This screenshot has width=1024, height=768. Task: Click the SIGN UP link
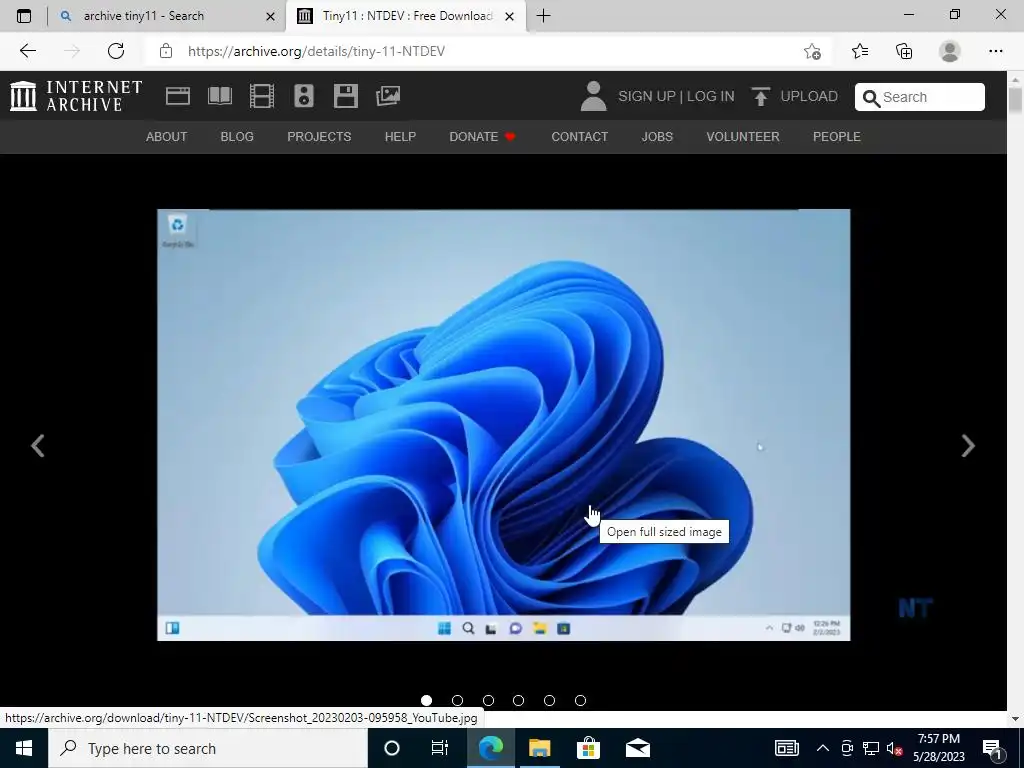coord(647,97)
